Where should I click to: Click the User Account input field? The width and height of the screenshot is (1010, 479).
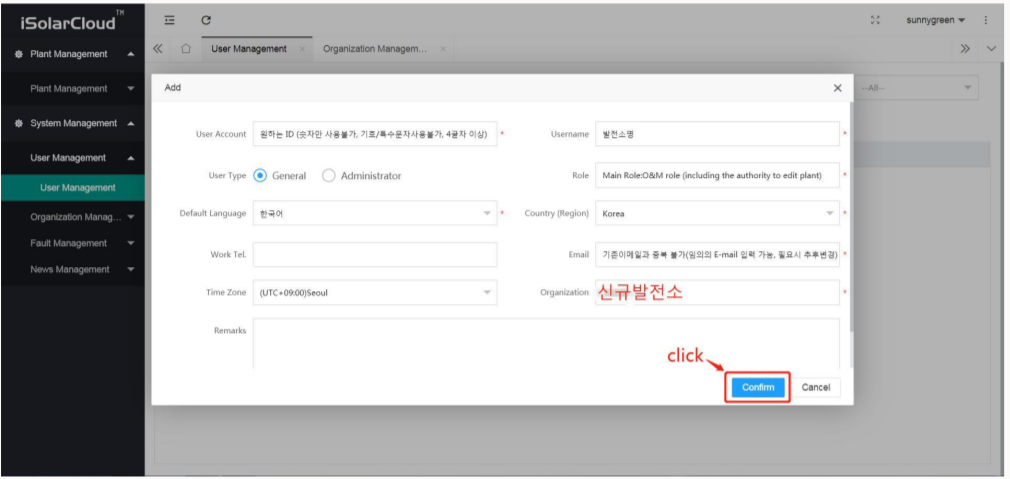[x=375, y=134]
